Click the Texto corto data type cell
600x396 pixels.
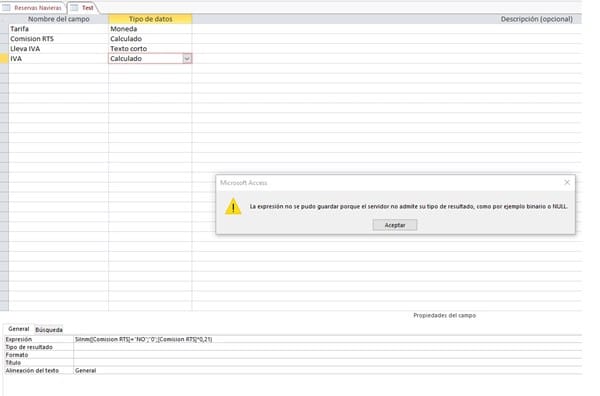point(150,49)
